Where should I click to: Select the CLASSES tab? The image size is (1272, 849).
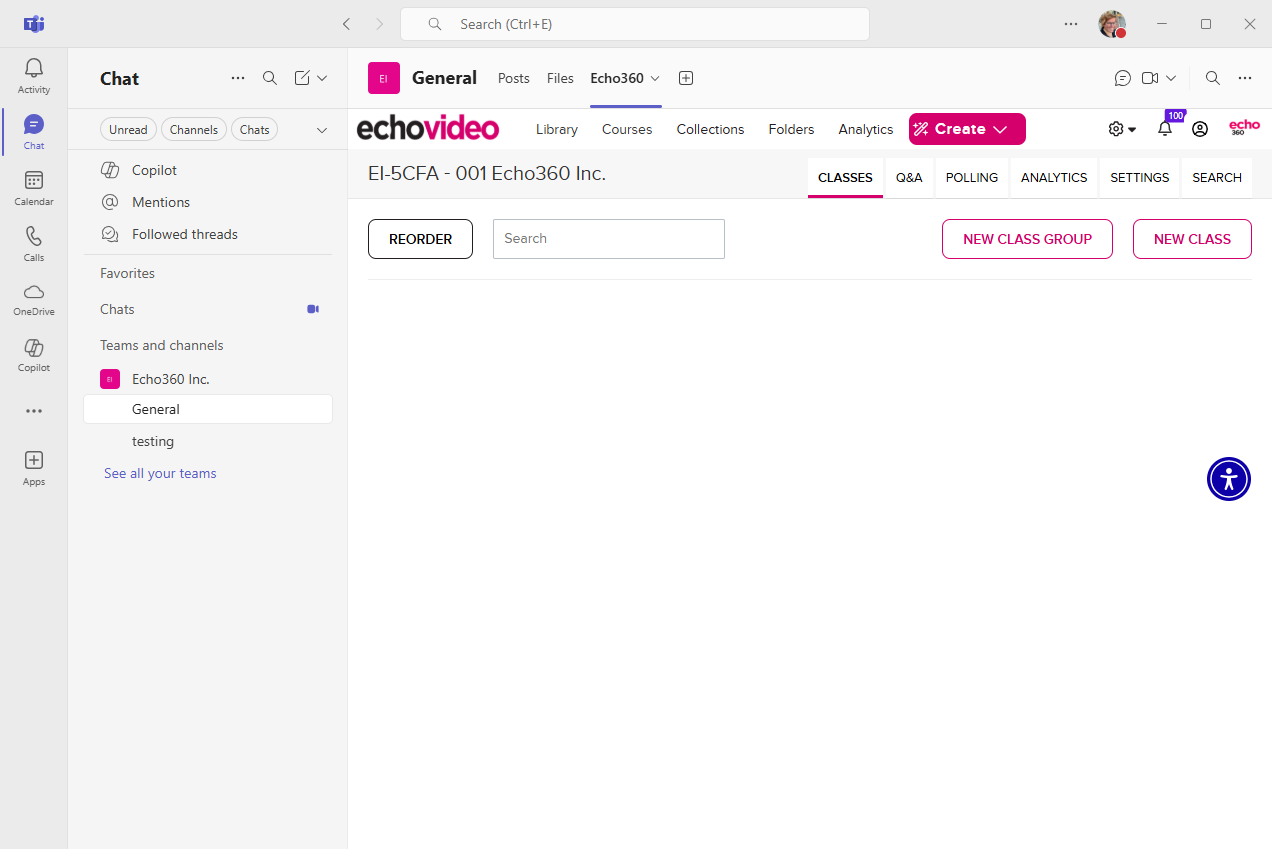[x=845, y=178]
